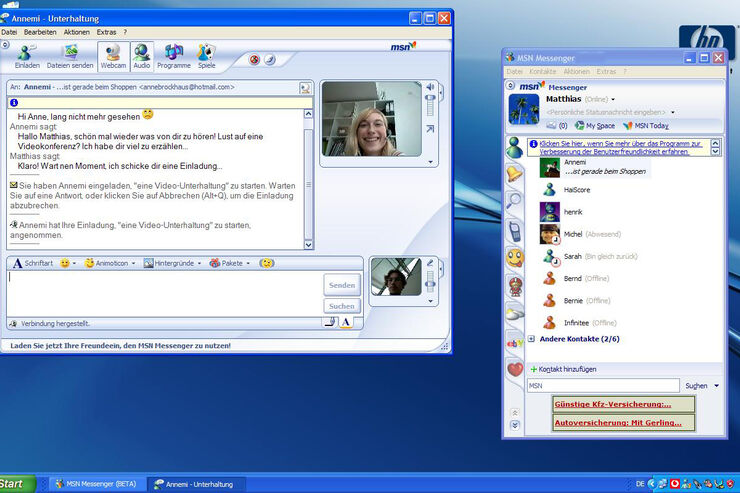
Task: Click the Dateien senden icon
Action: 70,56
